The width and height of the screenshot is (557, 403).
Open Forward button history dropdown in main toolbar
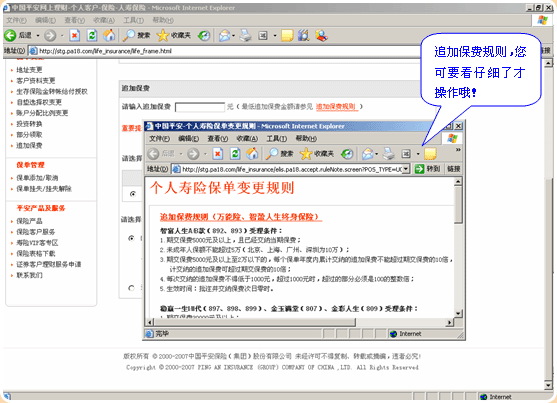coord(61,36)
